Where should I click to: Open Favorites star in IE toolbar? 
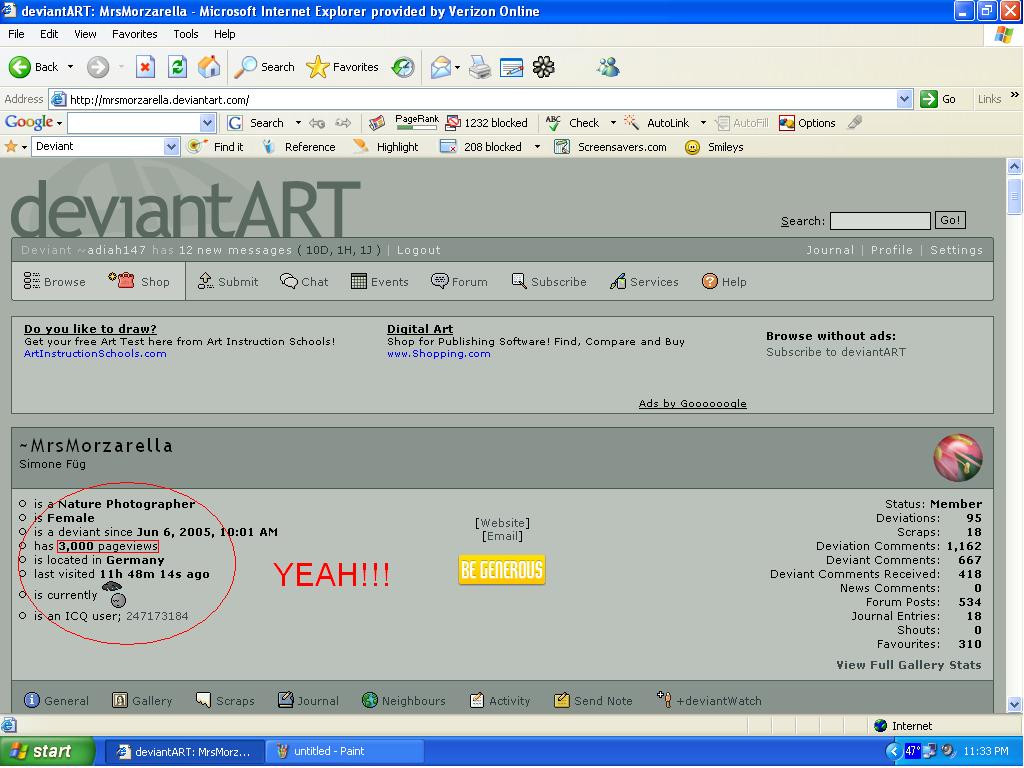click(342, 67)
